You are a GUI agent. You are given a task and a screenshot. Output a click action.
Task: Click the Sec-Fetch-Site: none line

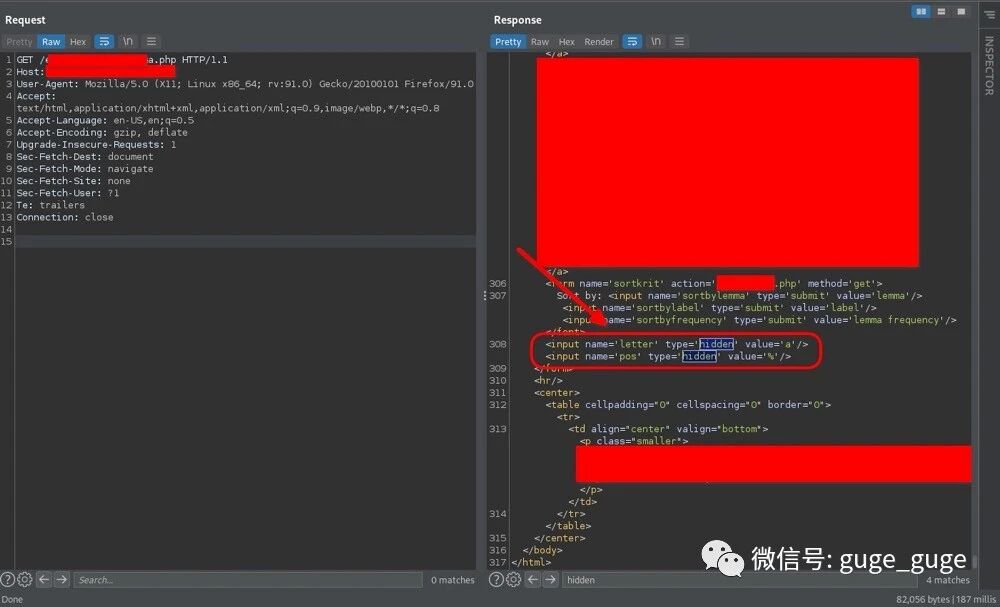pyautogui.click(x=73, y=181)
